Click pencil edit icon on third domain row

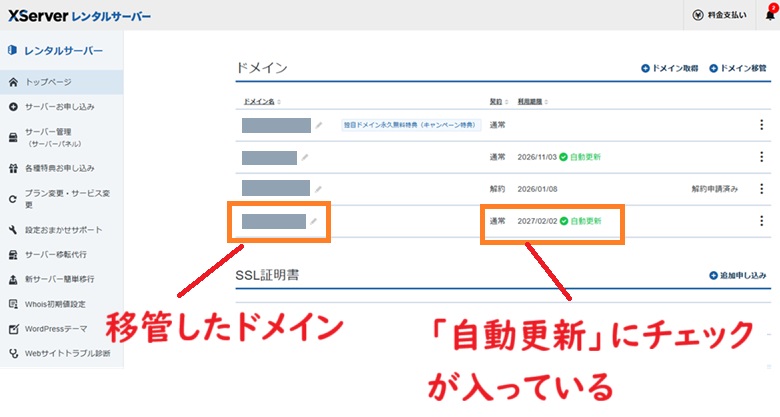tap(318, 188)
